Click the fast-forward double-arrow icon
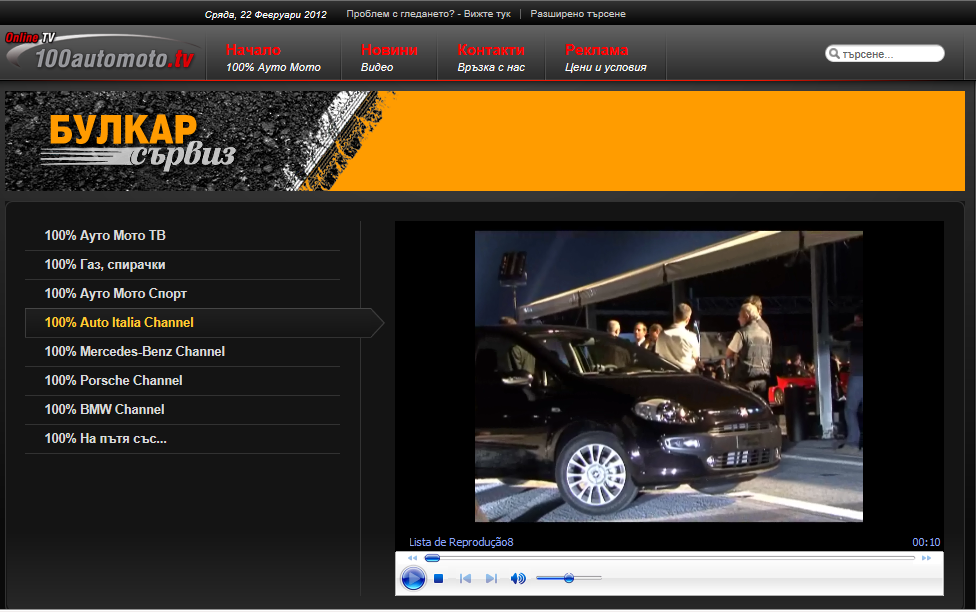This screenshot has height=612, width=976. [926, 558]
